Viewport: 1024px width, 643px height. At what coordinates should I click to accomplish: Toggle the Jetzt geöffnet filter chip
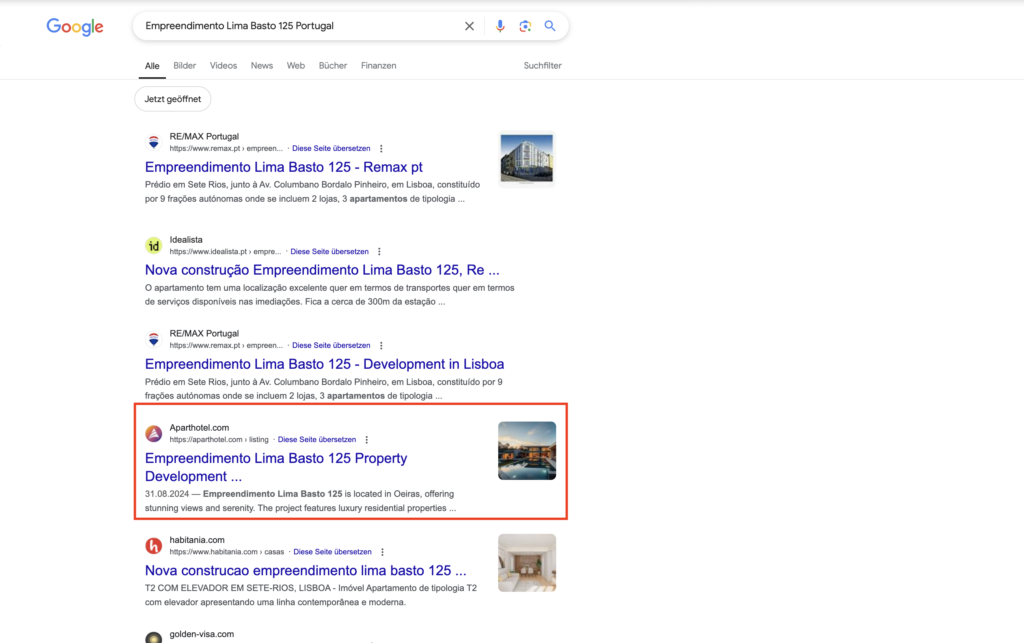(173, 99)
